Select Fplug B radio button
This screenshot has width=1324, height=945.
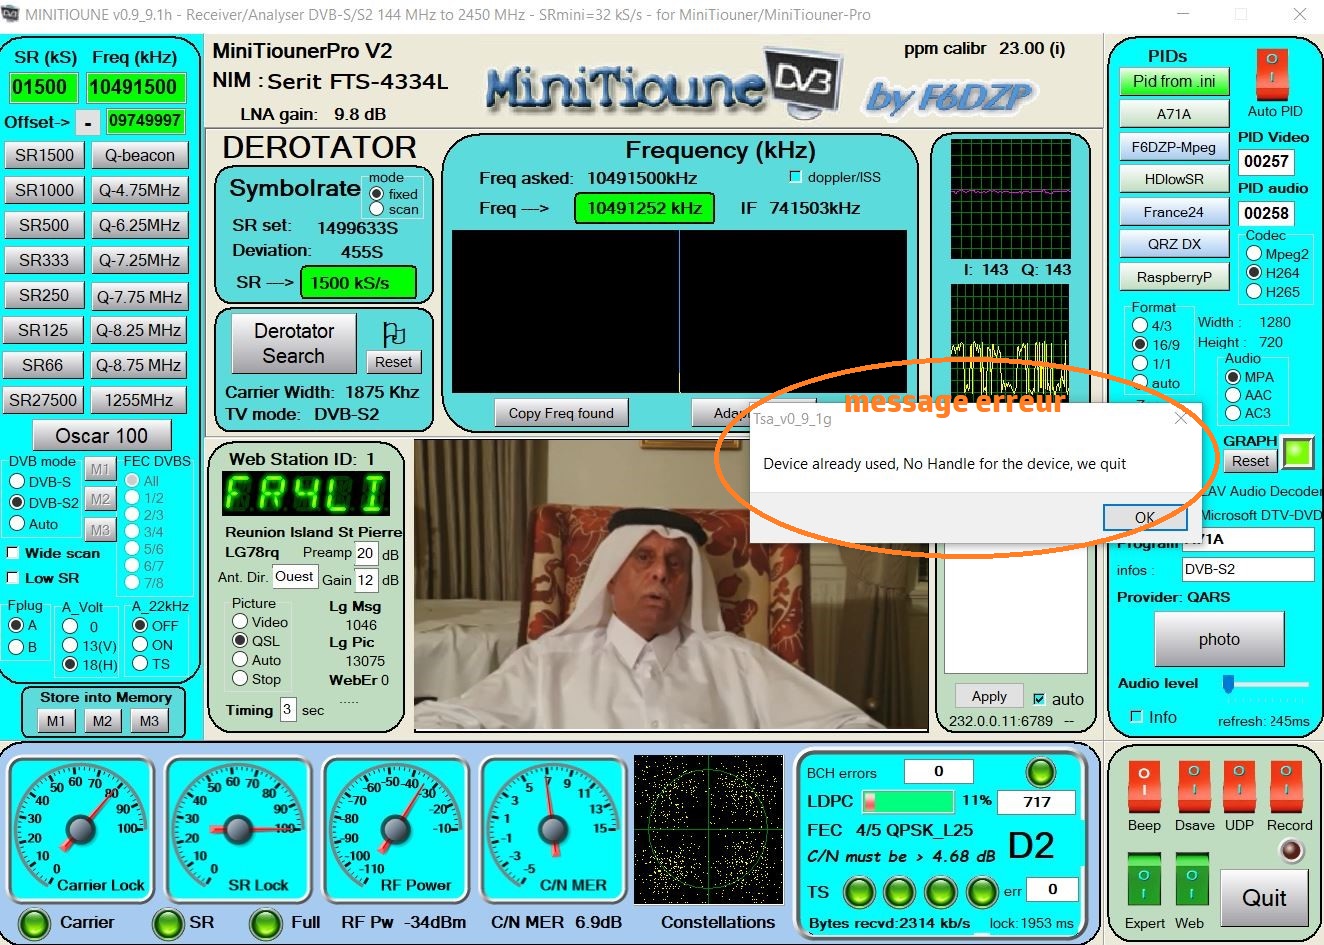(x=16, y=647)
